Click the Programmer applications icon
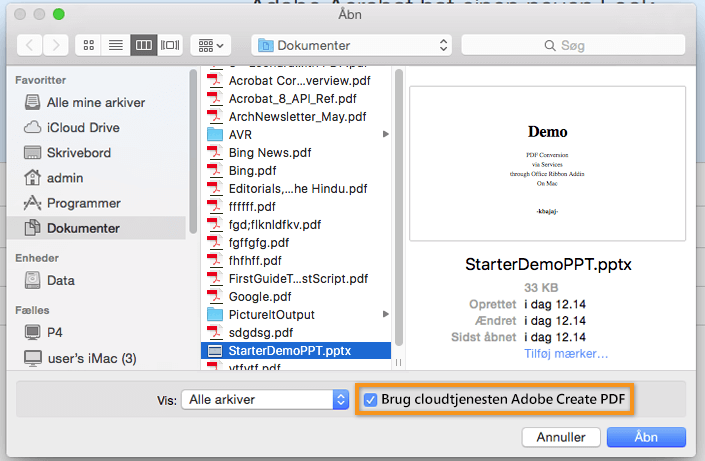Image resolution: width=705 pixels, height=461 pixels. click(32, 203)
